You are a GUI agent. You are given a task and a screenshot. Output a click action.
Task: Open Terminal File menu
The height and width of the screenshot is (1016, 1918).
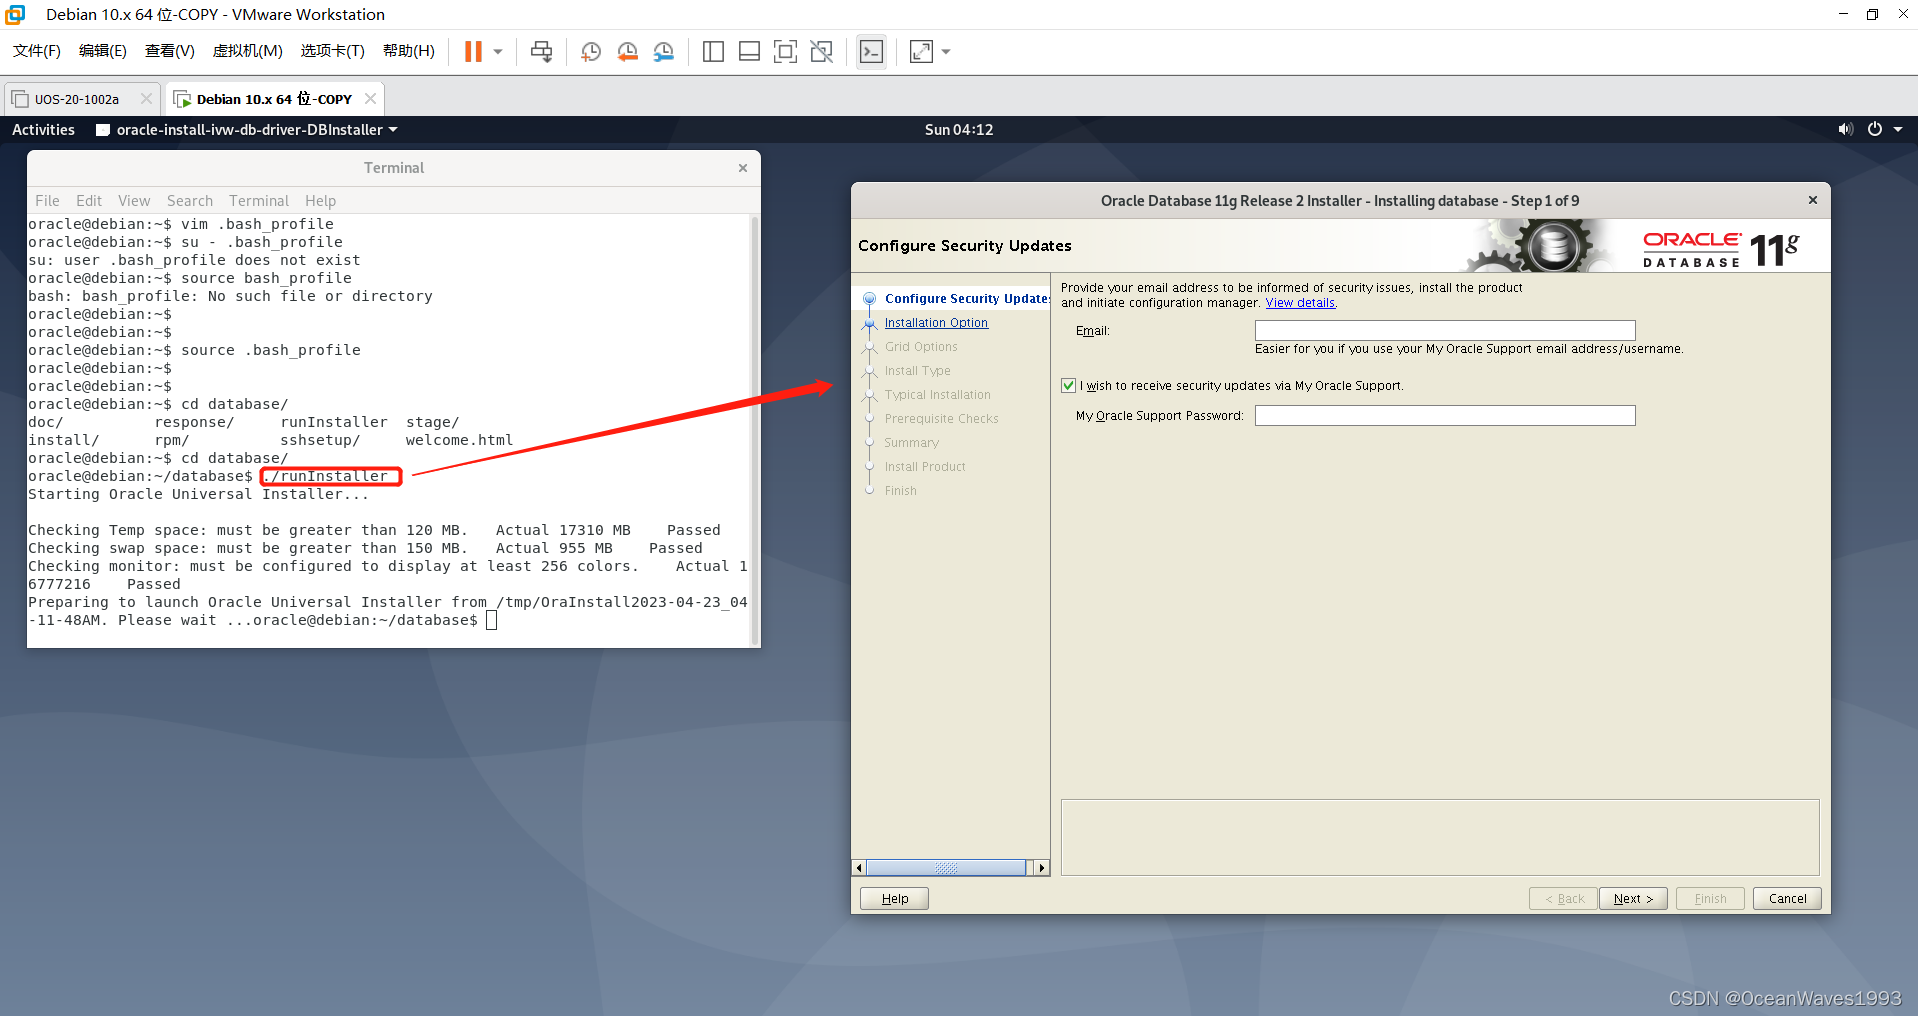[x=47, y=201]
